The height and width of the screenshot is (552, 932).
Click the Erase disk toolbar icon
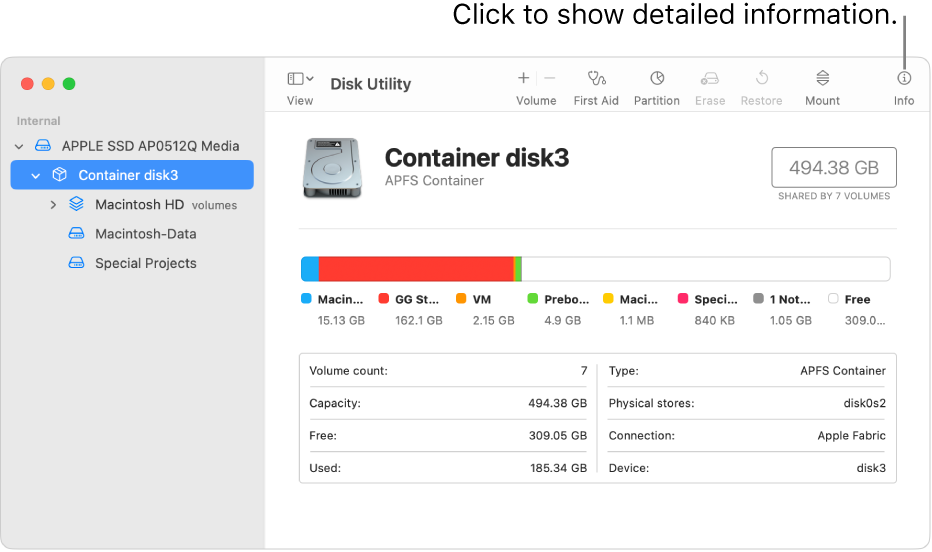710,78
